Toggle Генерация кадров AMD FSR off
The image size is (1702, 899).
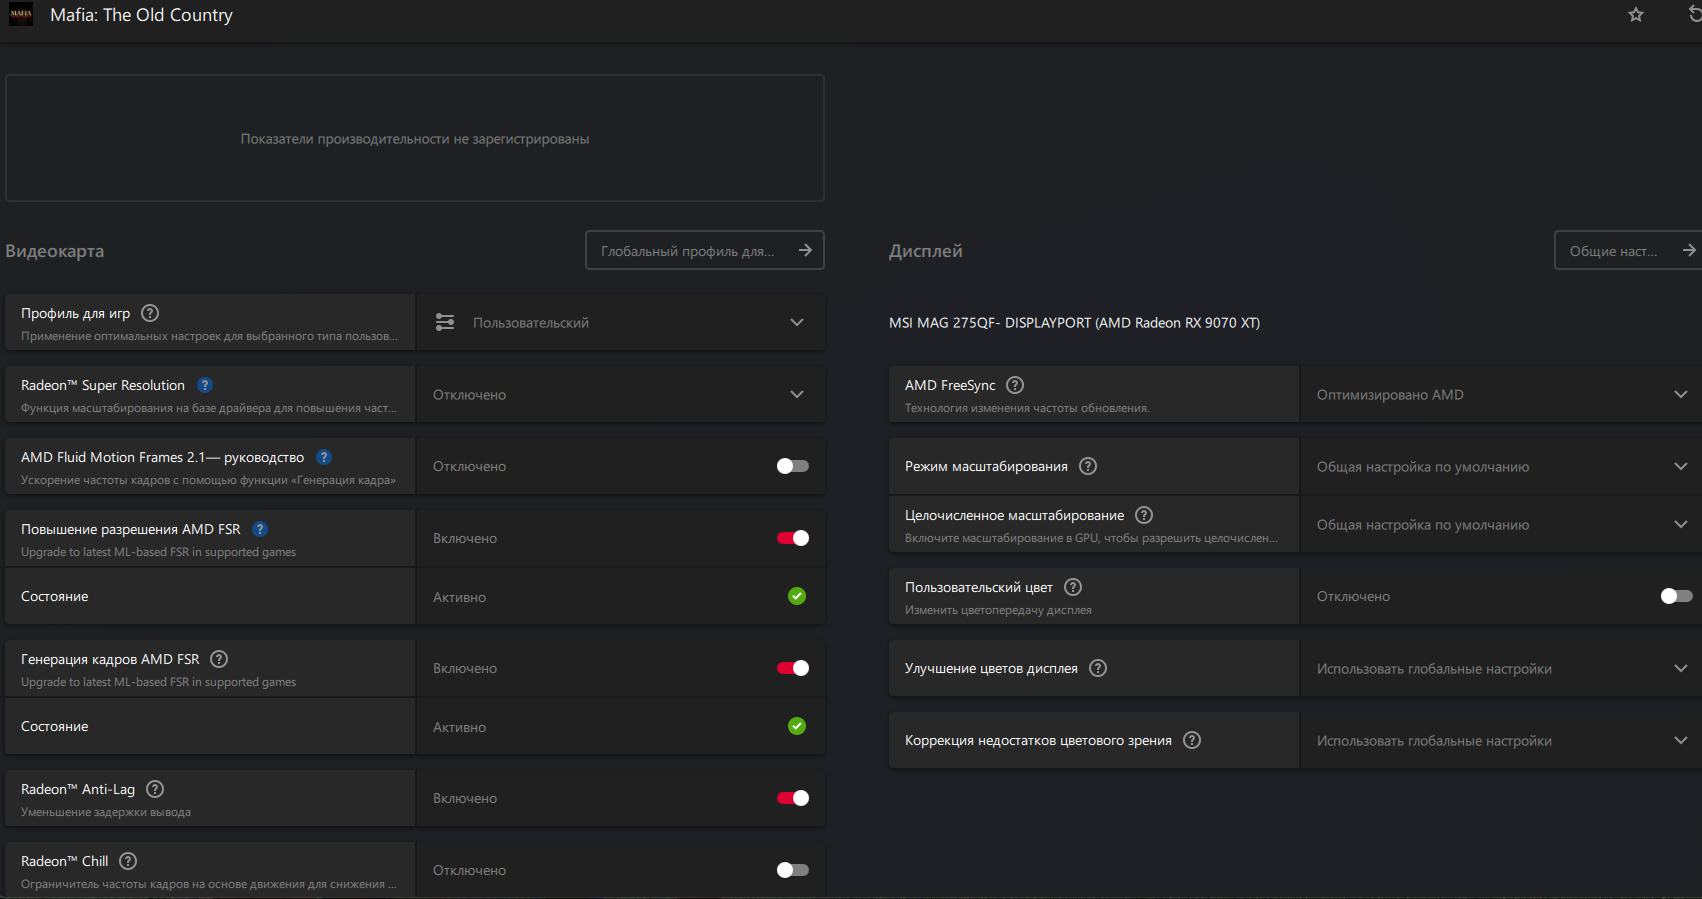pos(793,668)
